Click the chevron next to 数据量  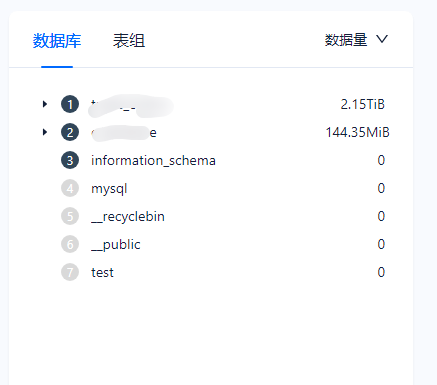coord(382,39)
